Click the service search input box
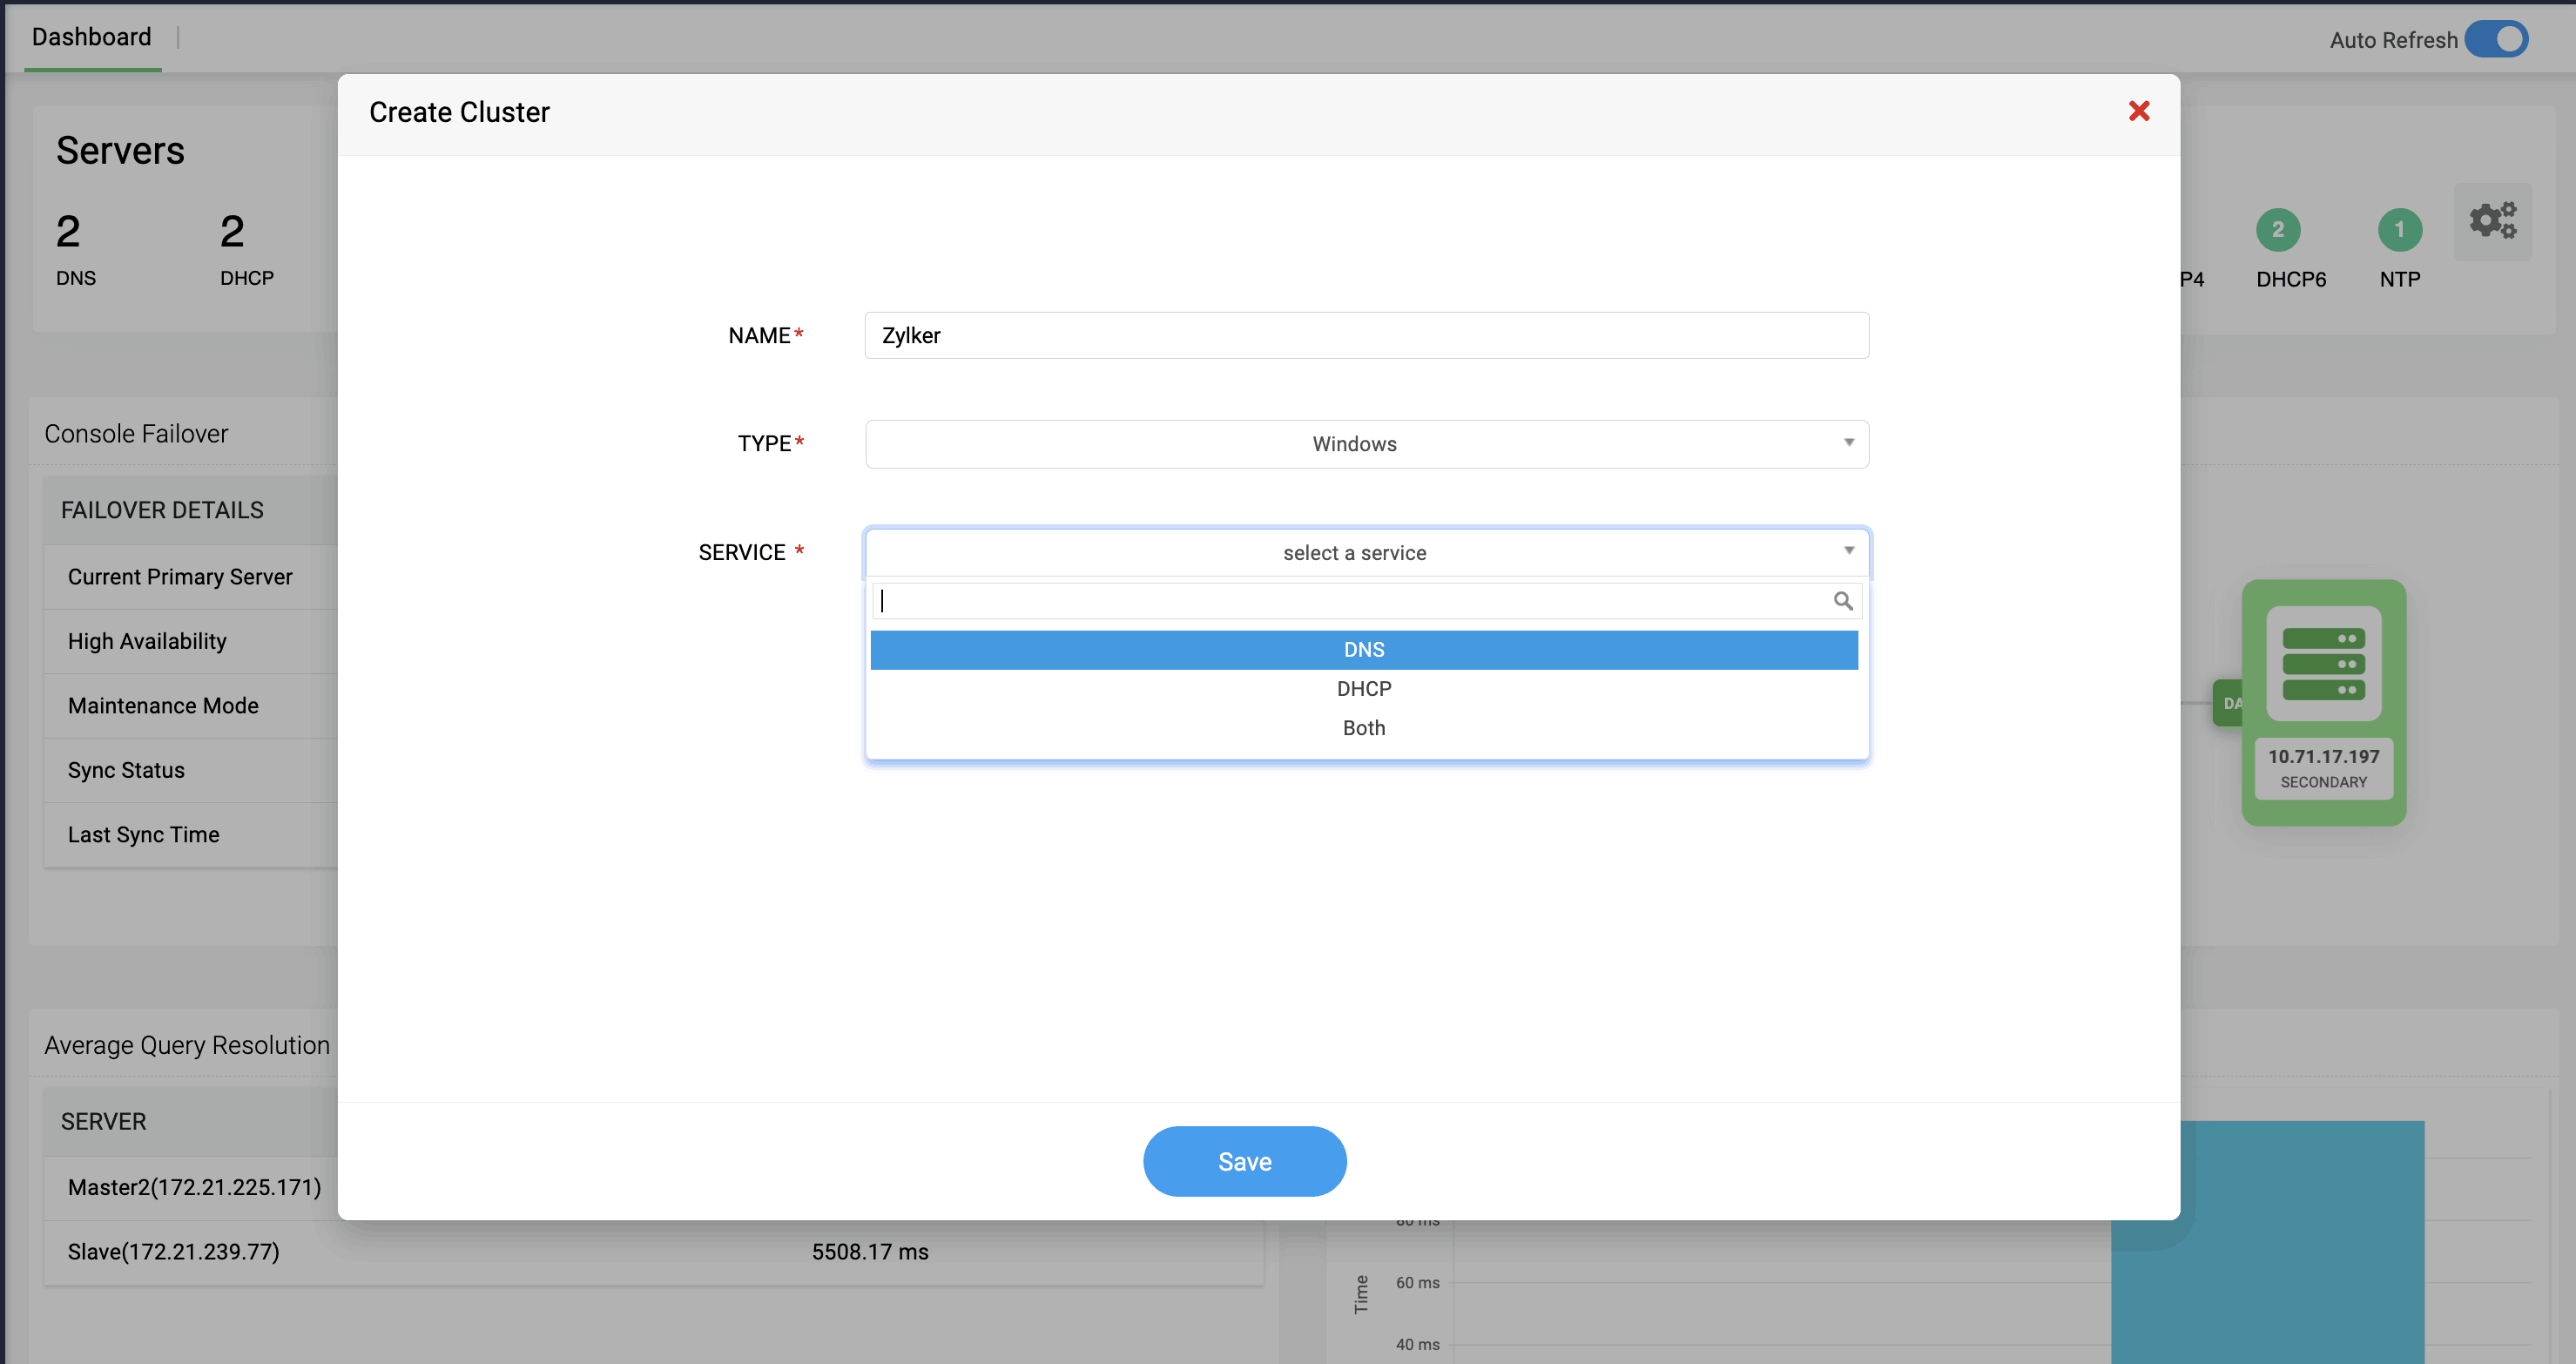 coord(1350,601)
